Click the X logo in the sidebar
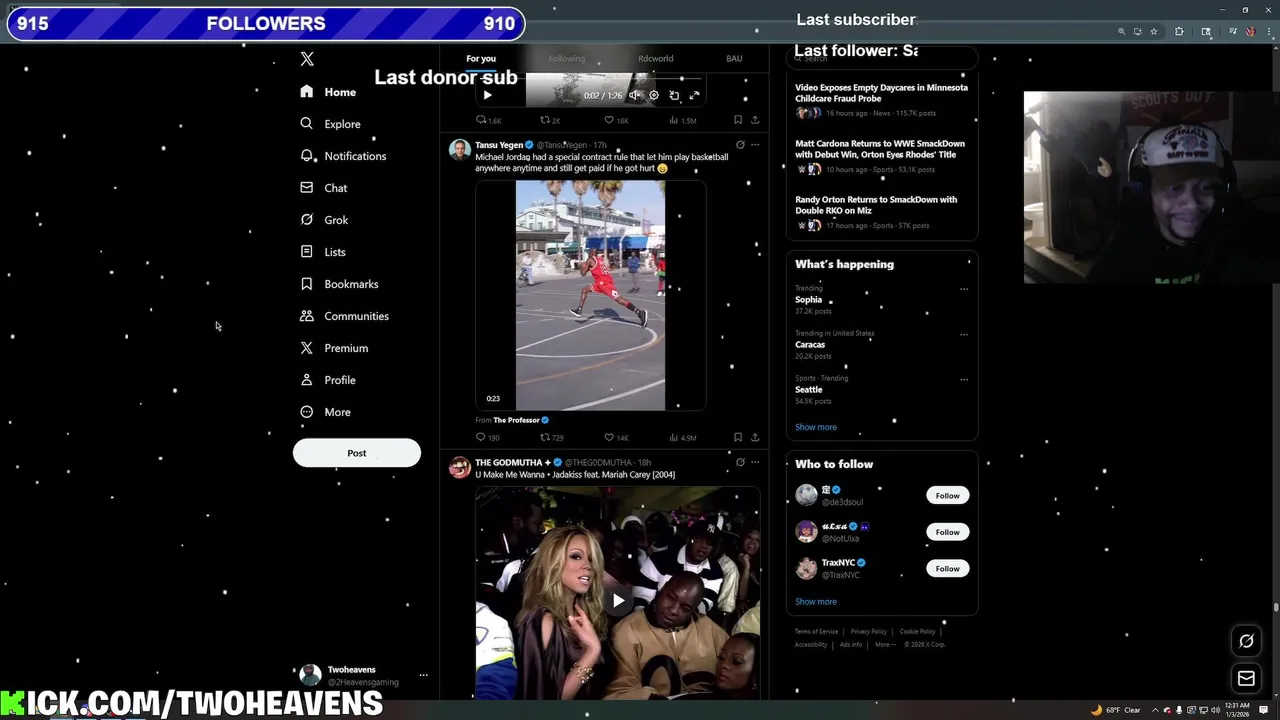This screenshot has width=1280, height=720. (x=307, y=59)
